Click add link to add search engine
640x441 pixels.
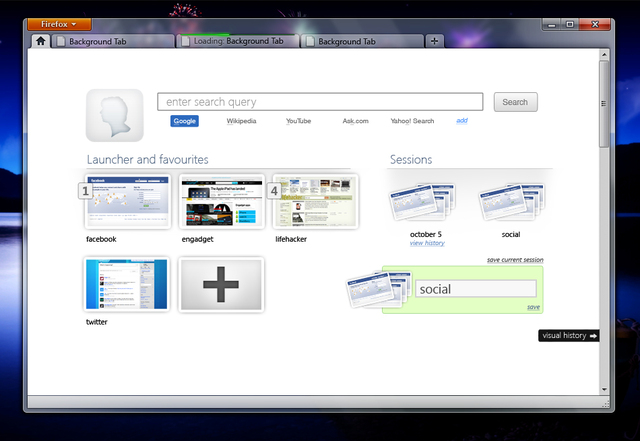(x=462, y=120)
